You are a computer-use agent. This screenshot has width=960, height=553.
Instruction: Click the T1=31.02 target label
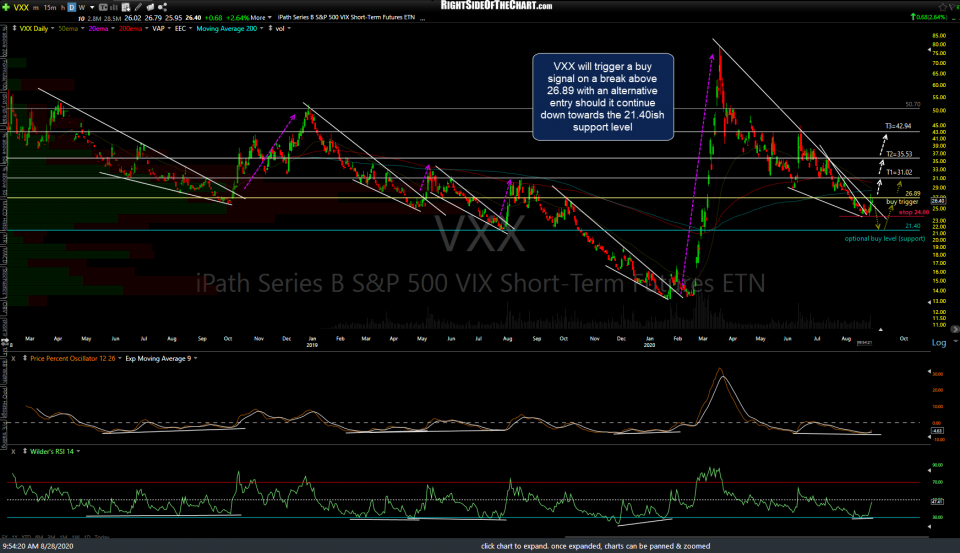tap(899, 173)
